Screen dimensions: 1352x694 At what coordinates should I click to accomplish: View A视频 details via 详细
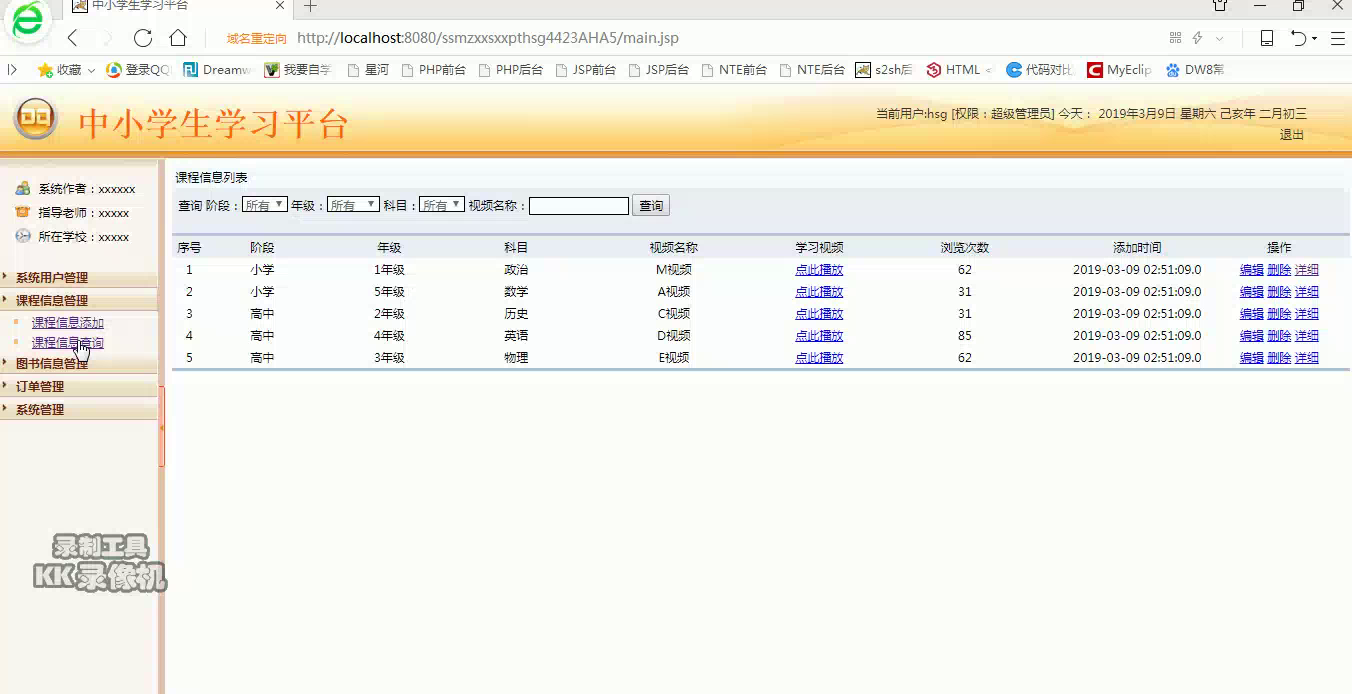tap(1306, 292)
